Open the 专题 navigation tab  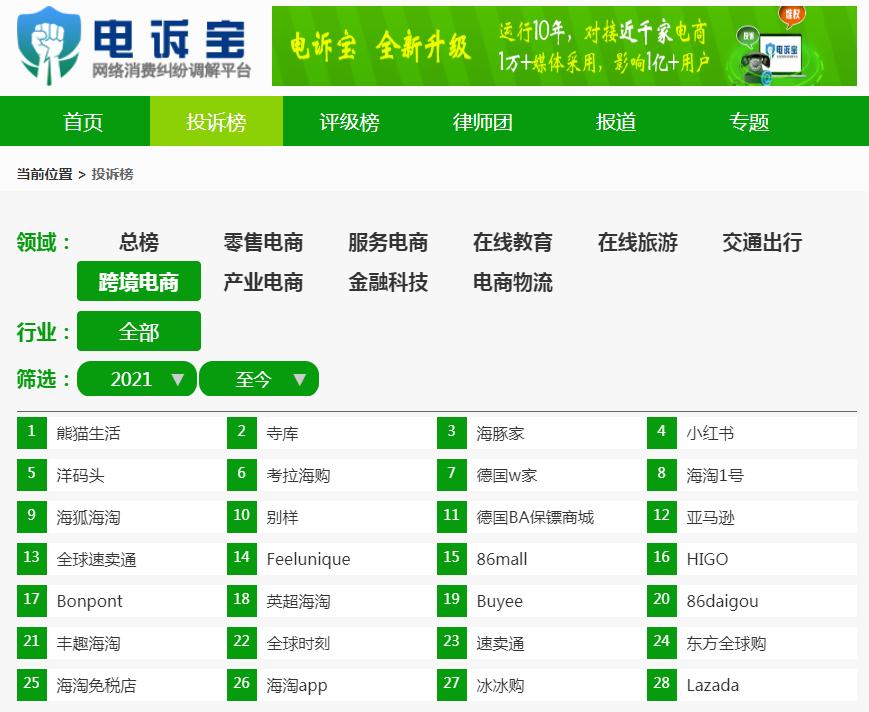point(747,122)
